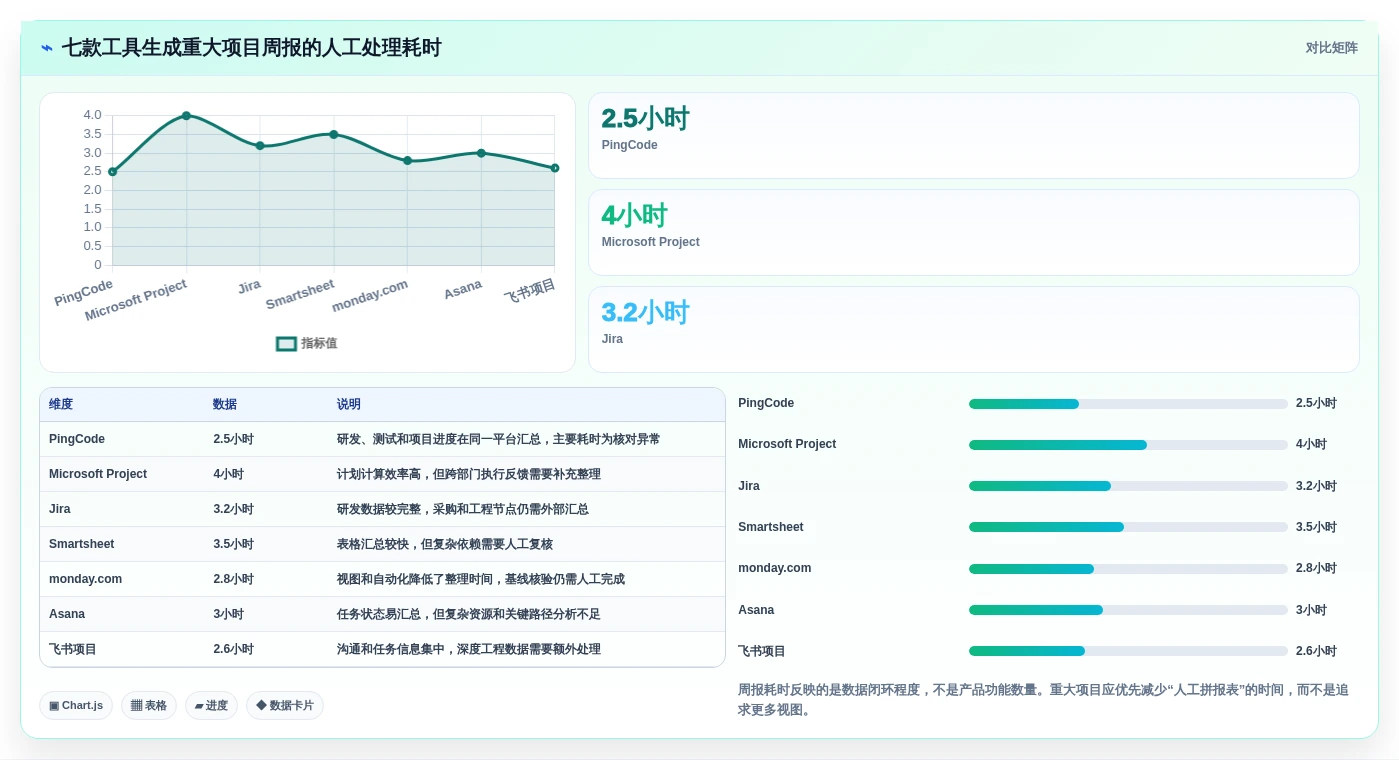Click the 对比矩阵 label in the header
The height and width of the screenshot is (760, 1399).
pos(1331,48)
